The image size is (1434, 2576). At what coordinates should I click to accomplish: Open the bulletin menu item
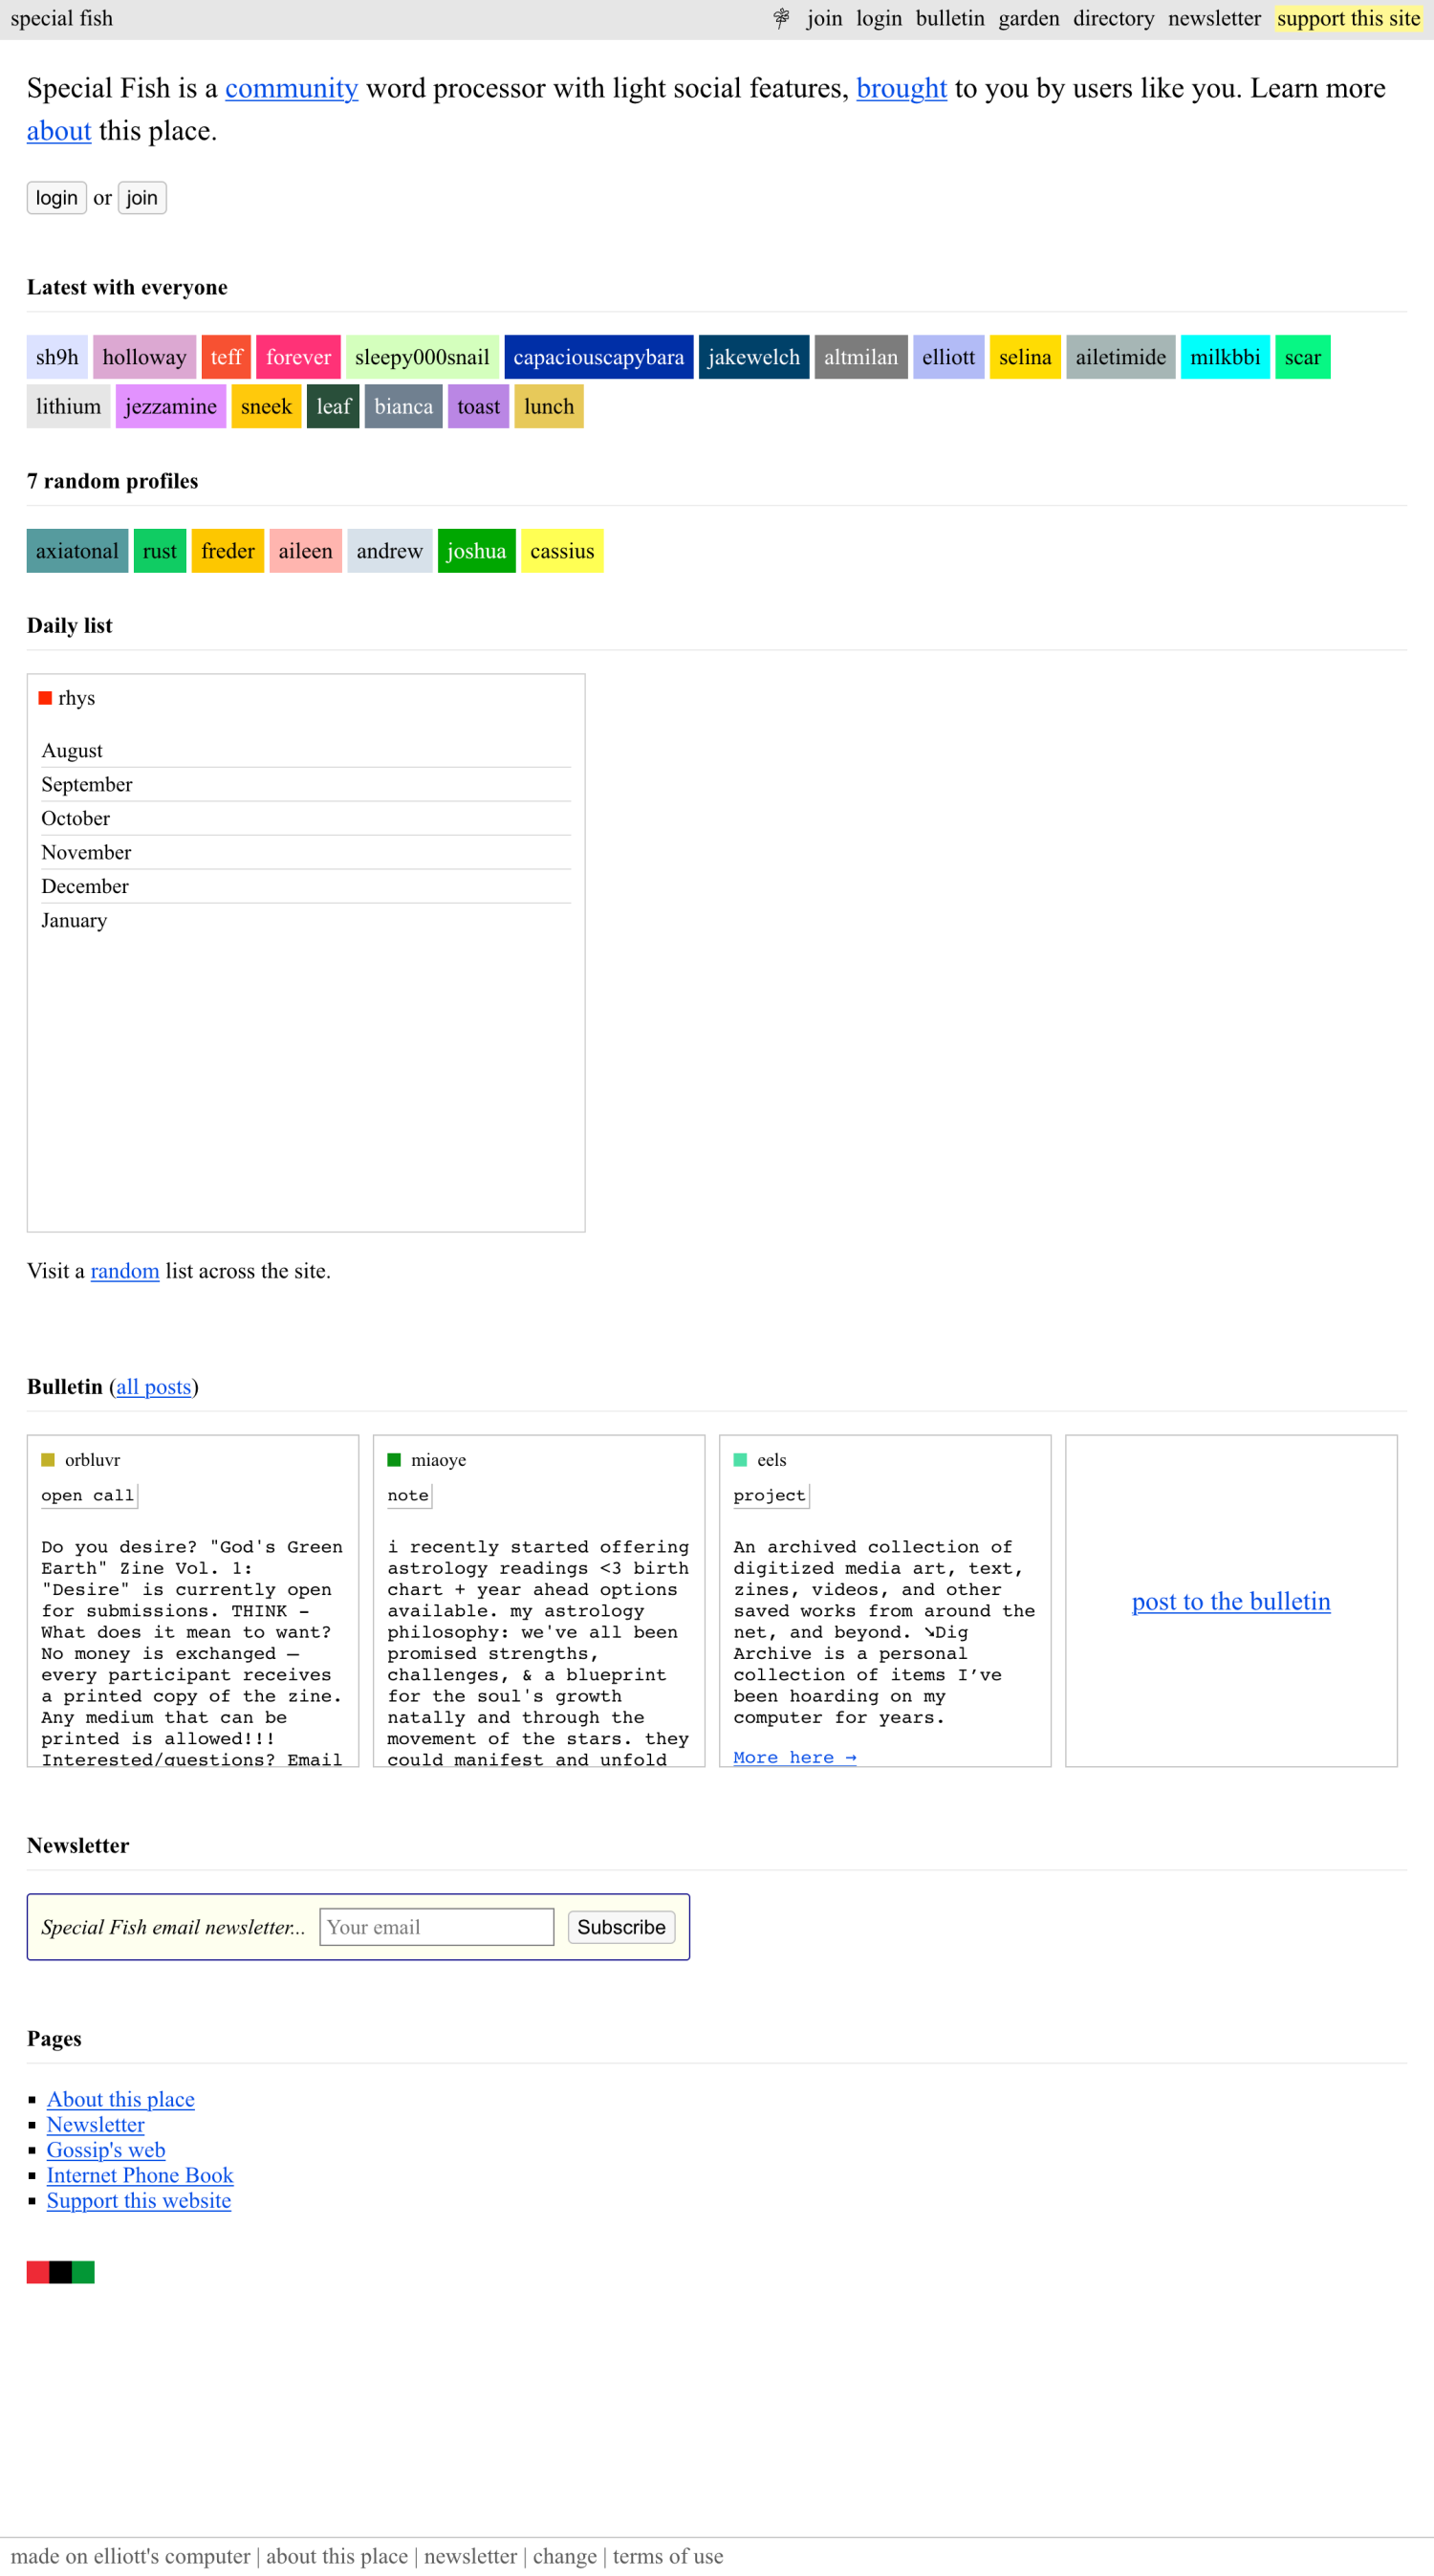[949, 18]
